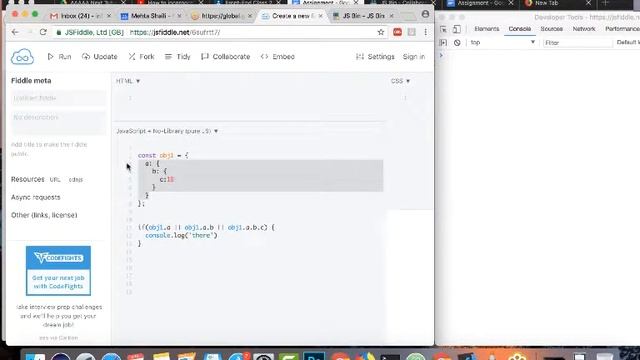Open the Default levels dropdown in DevTools

628,42
